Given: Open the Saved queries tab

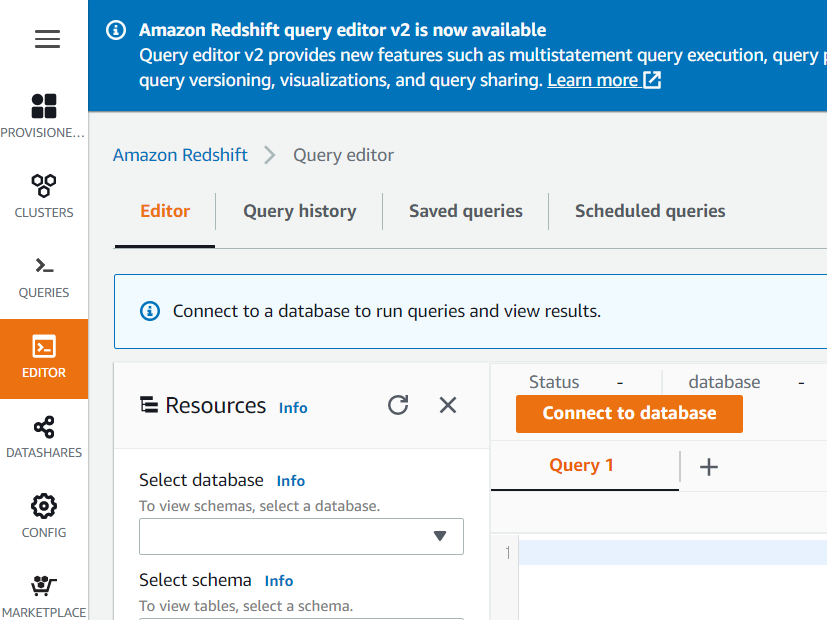Looking at the screenshot, I should 466,211.
